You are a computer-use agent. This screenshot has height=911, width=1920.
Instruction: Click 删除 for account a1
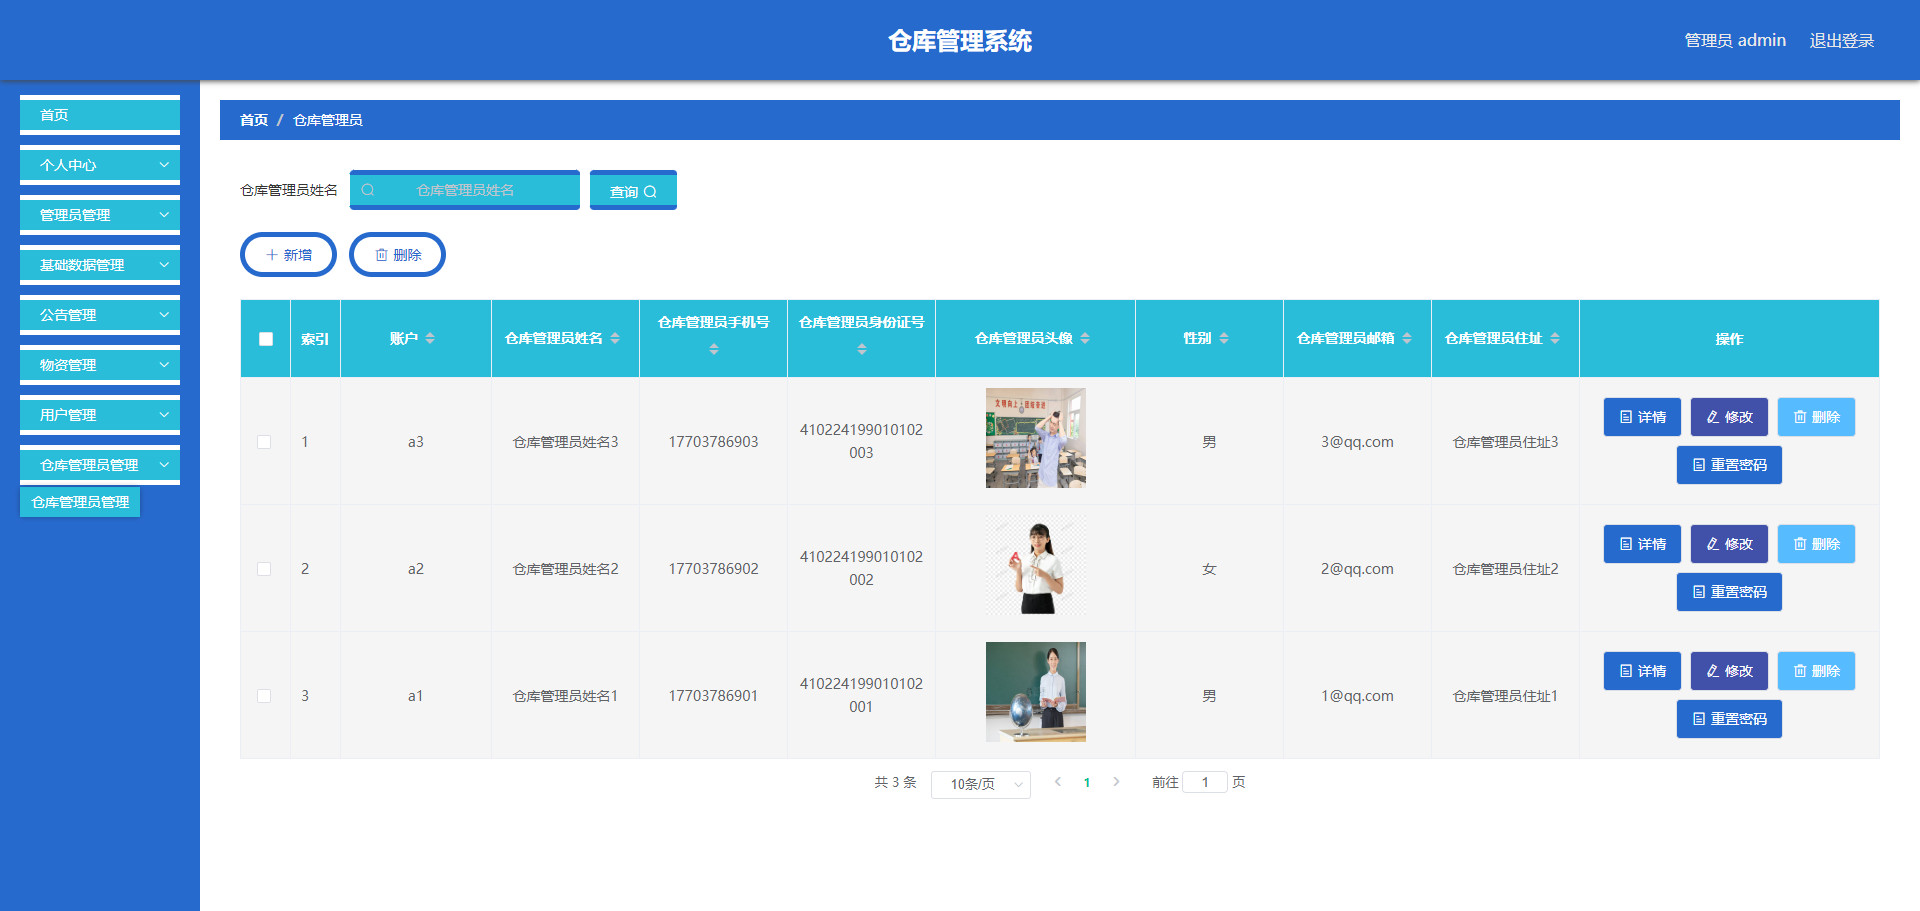(1816, 671)
